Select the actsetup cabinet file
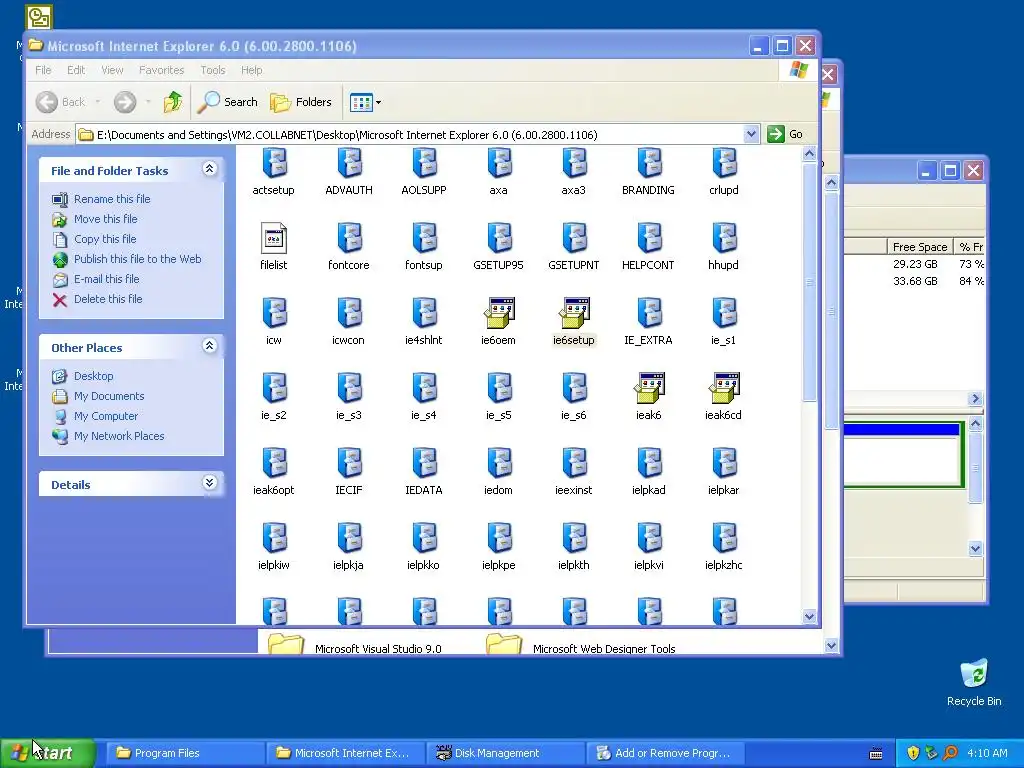 274,171
